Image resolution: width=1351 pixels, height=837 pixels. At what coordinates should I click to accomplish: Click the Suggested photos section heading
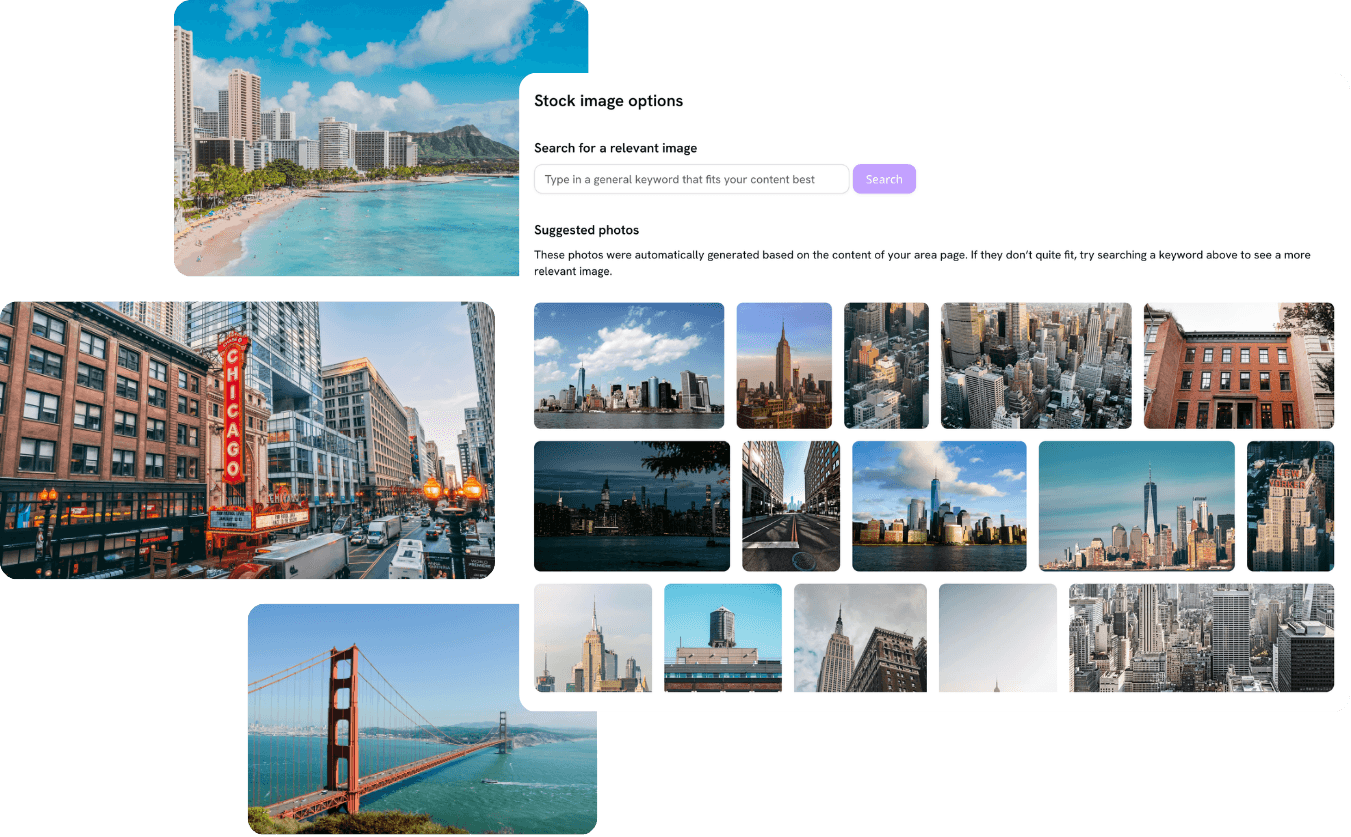click(586, 230)
